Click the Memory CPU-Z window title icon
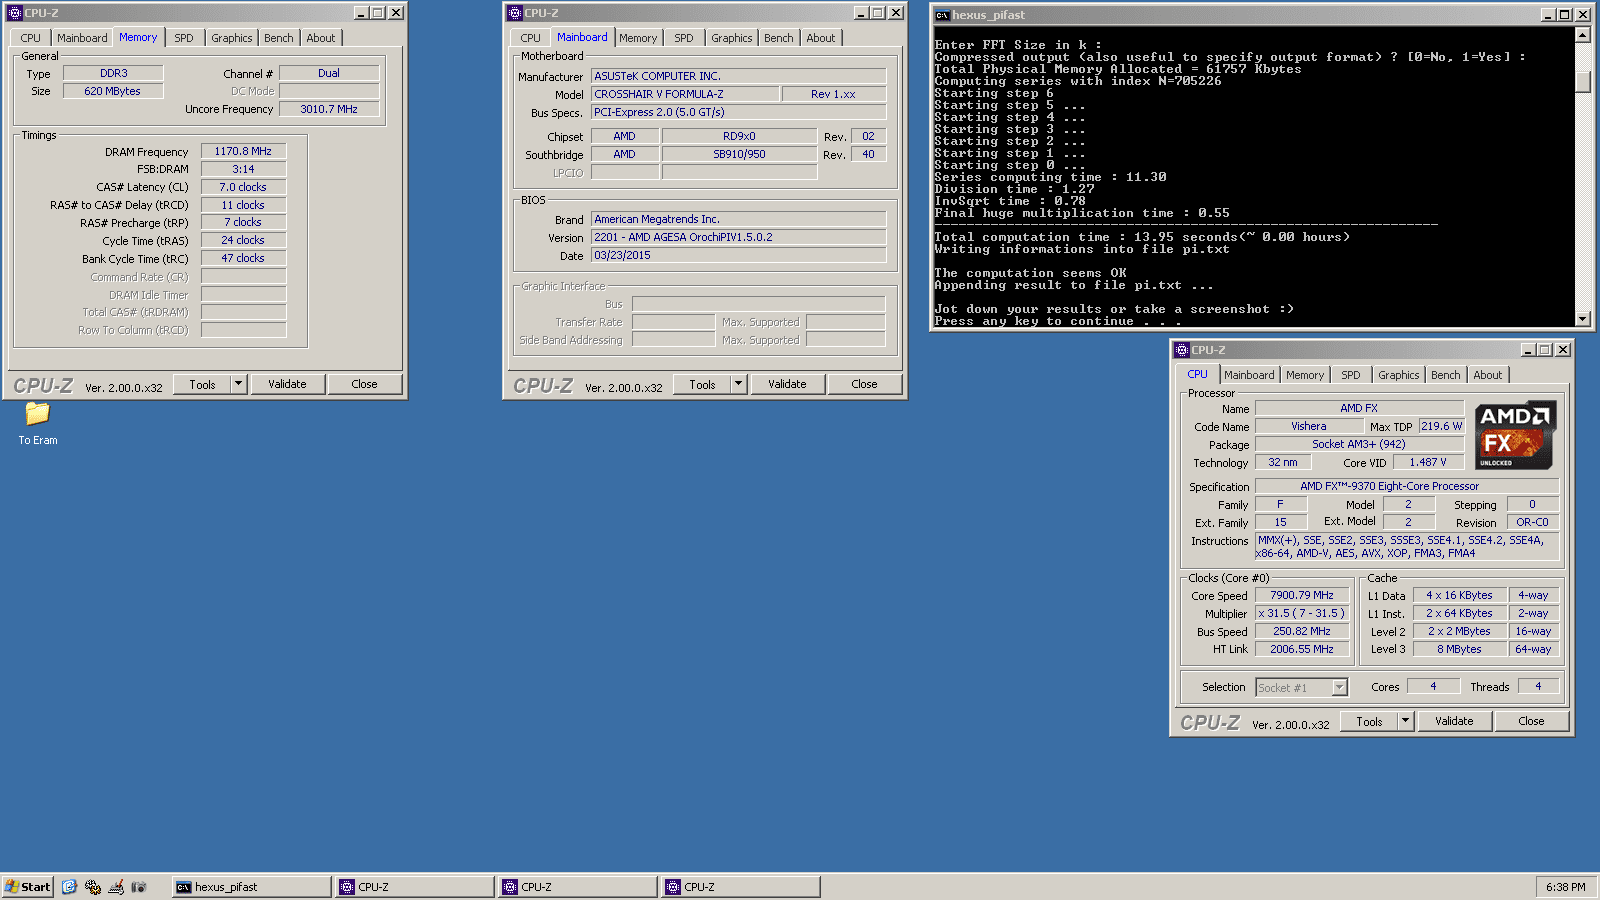Screen dimensions: 1600x900 [x=15, y=13]
